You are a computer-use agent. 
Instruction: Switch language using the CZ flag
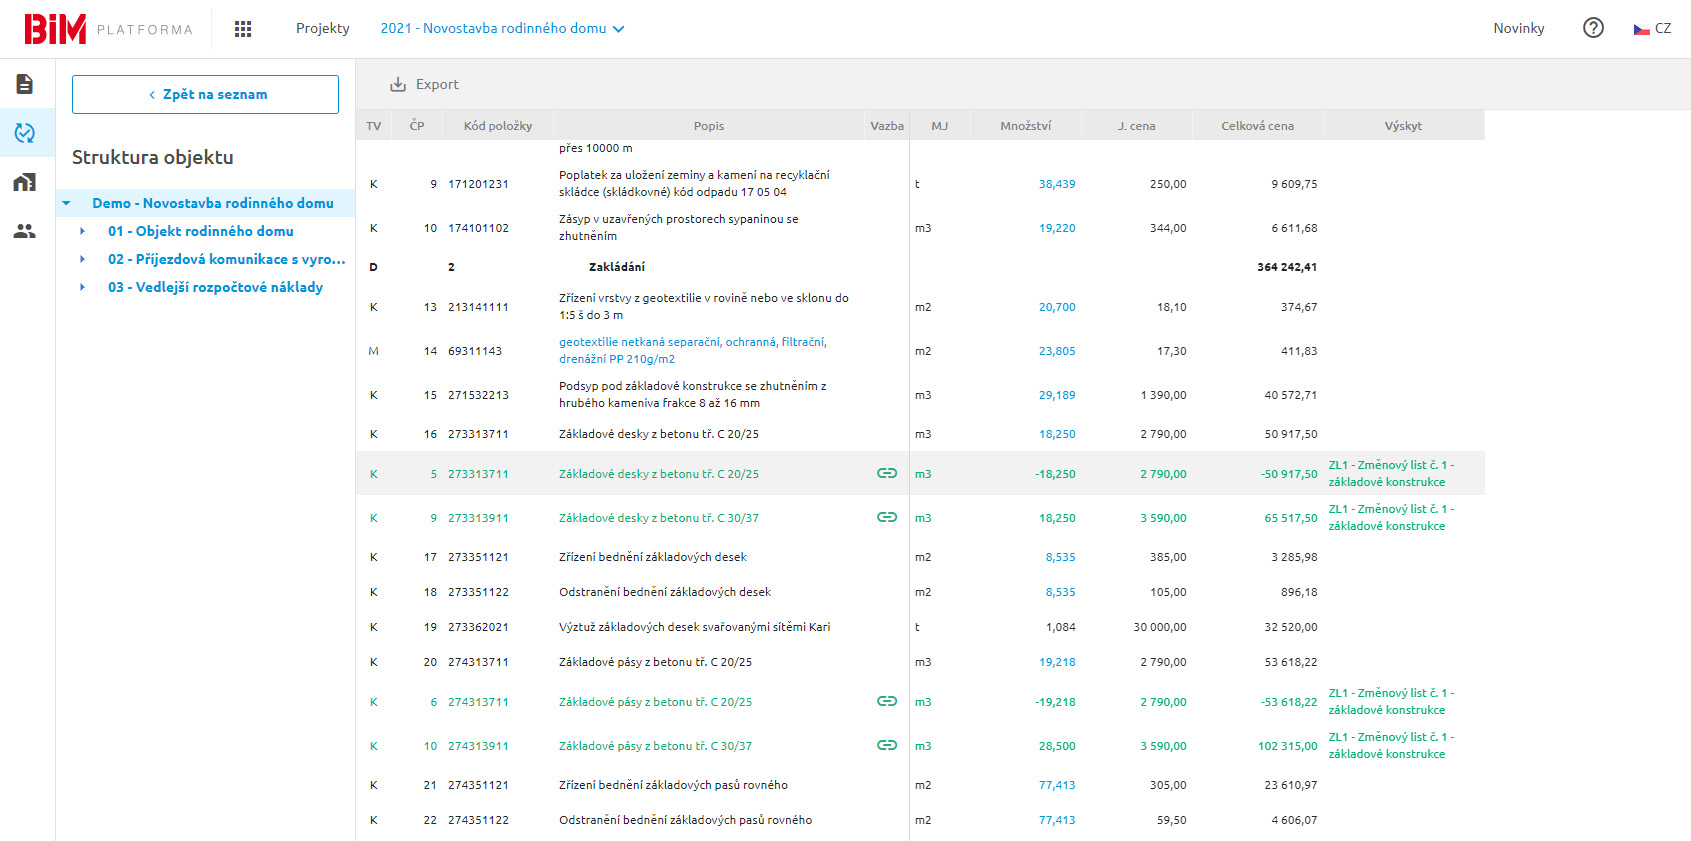pos(1652,29)
